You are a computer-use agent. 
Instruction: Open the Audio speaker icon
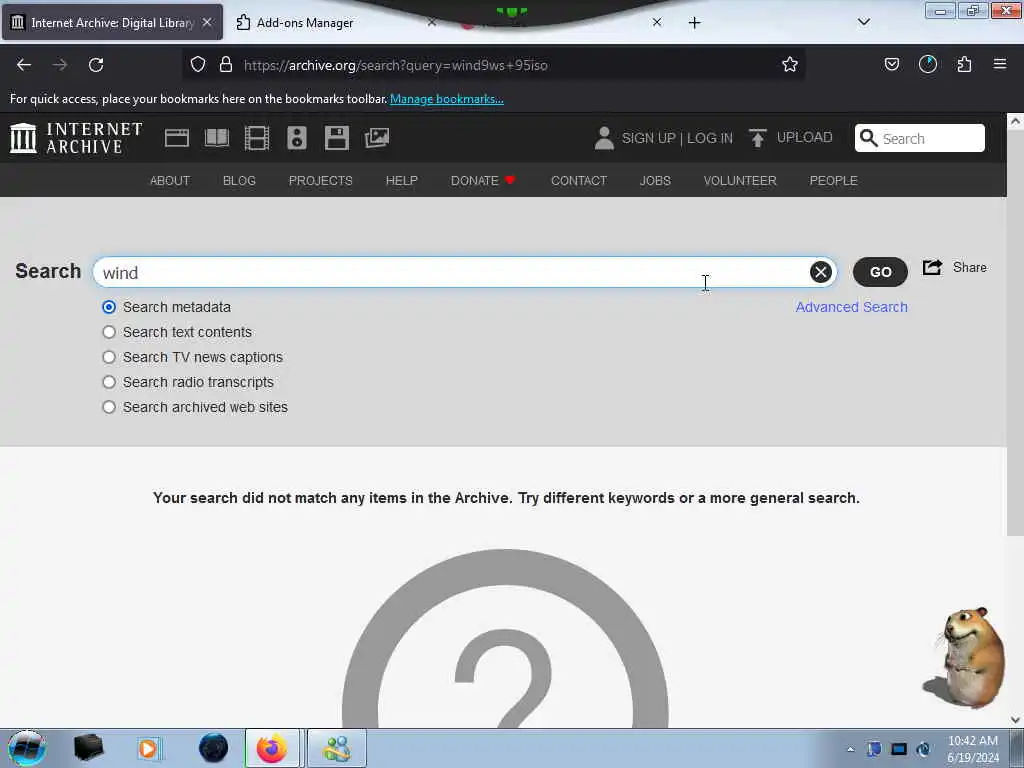[296, 138]
